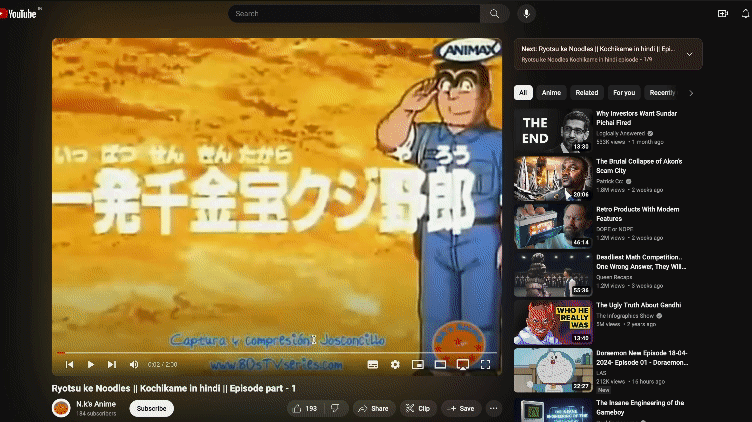Image resolution: width=752 pixels, height=422 pixels.
Task: Toggle subtitles closed captions
Action: (x=373, y=364)
